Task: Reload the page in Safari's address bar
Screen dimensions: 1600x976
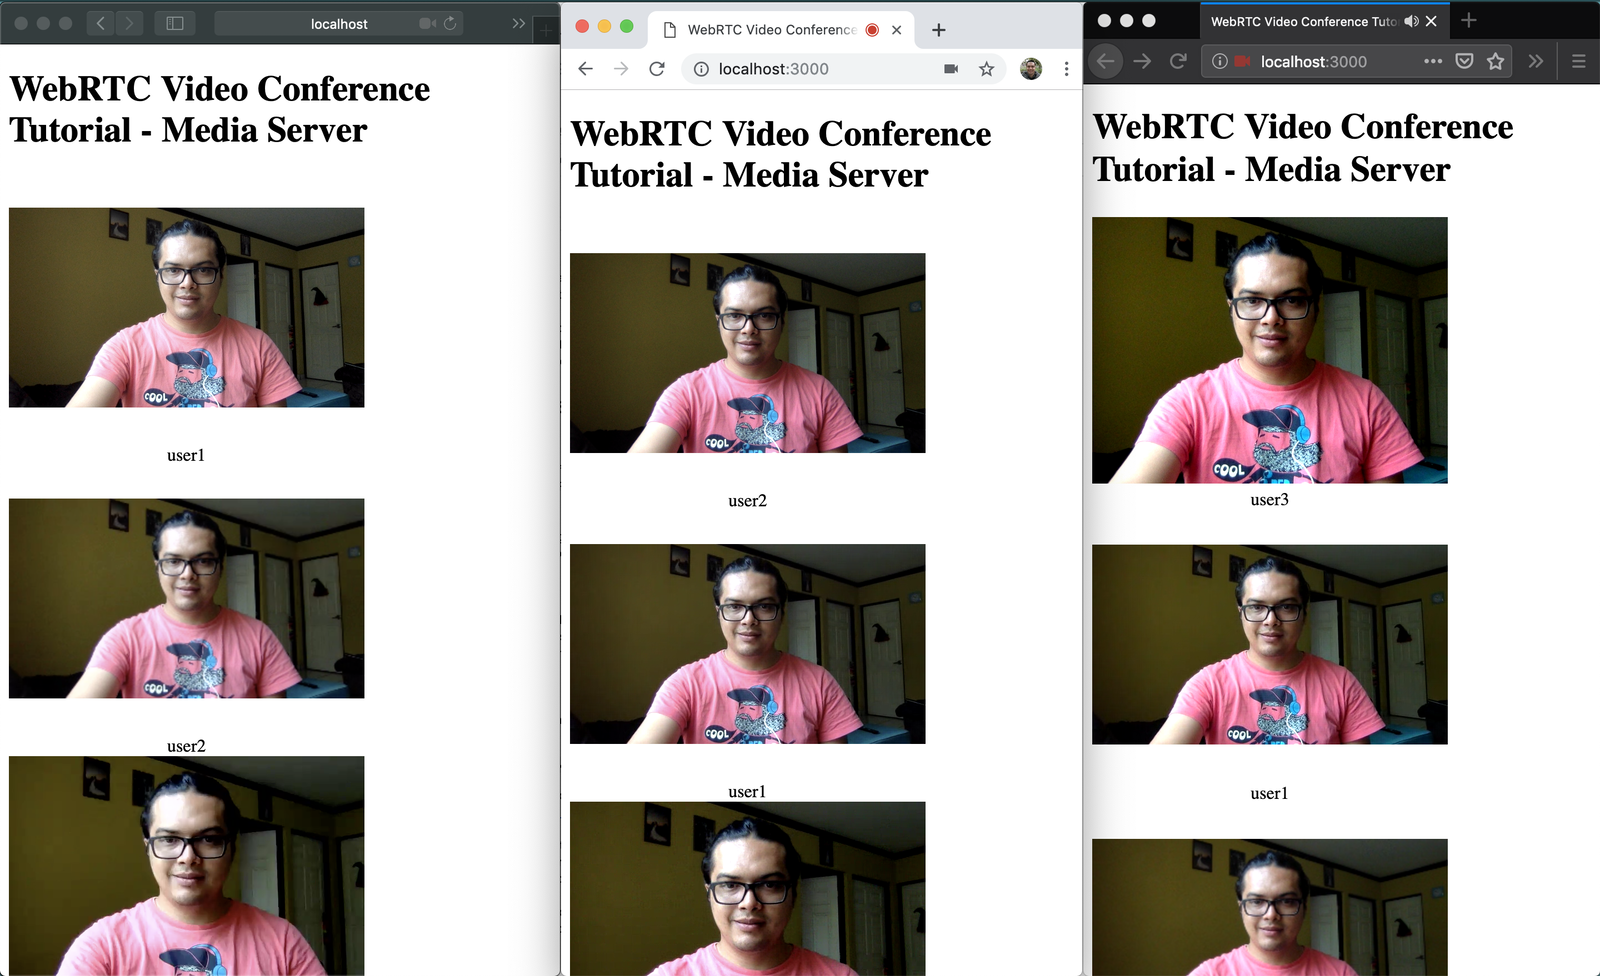Action: tap(450, 23)
